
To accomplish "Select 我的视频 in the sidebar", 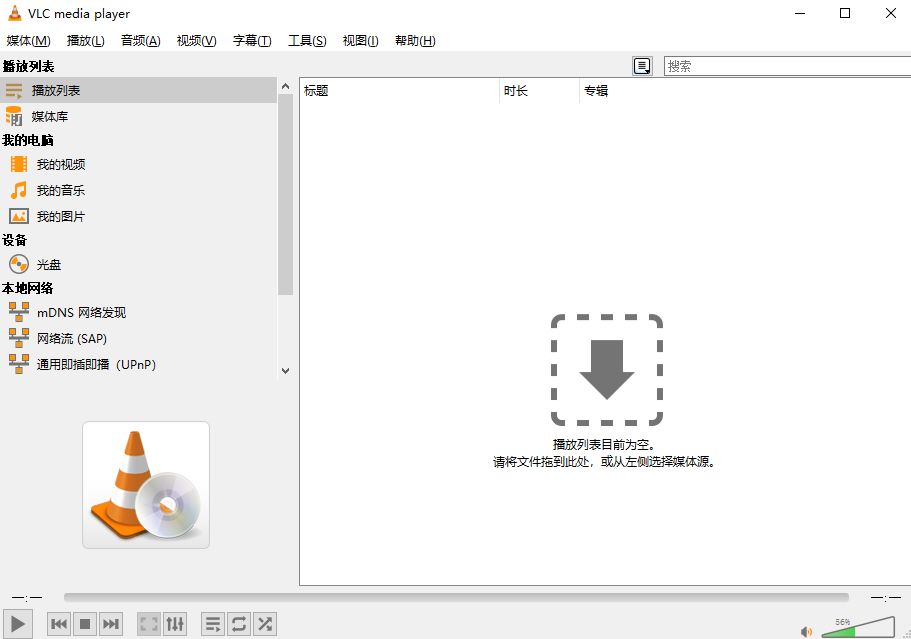I will coord(60,164).
